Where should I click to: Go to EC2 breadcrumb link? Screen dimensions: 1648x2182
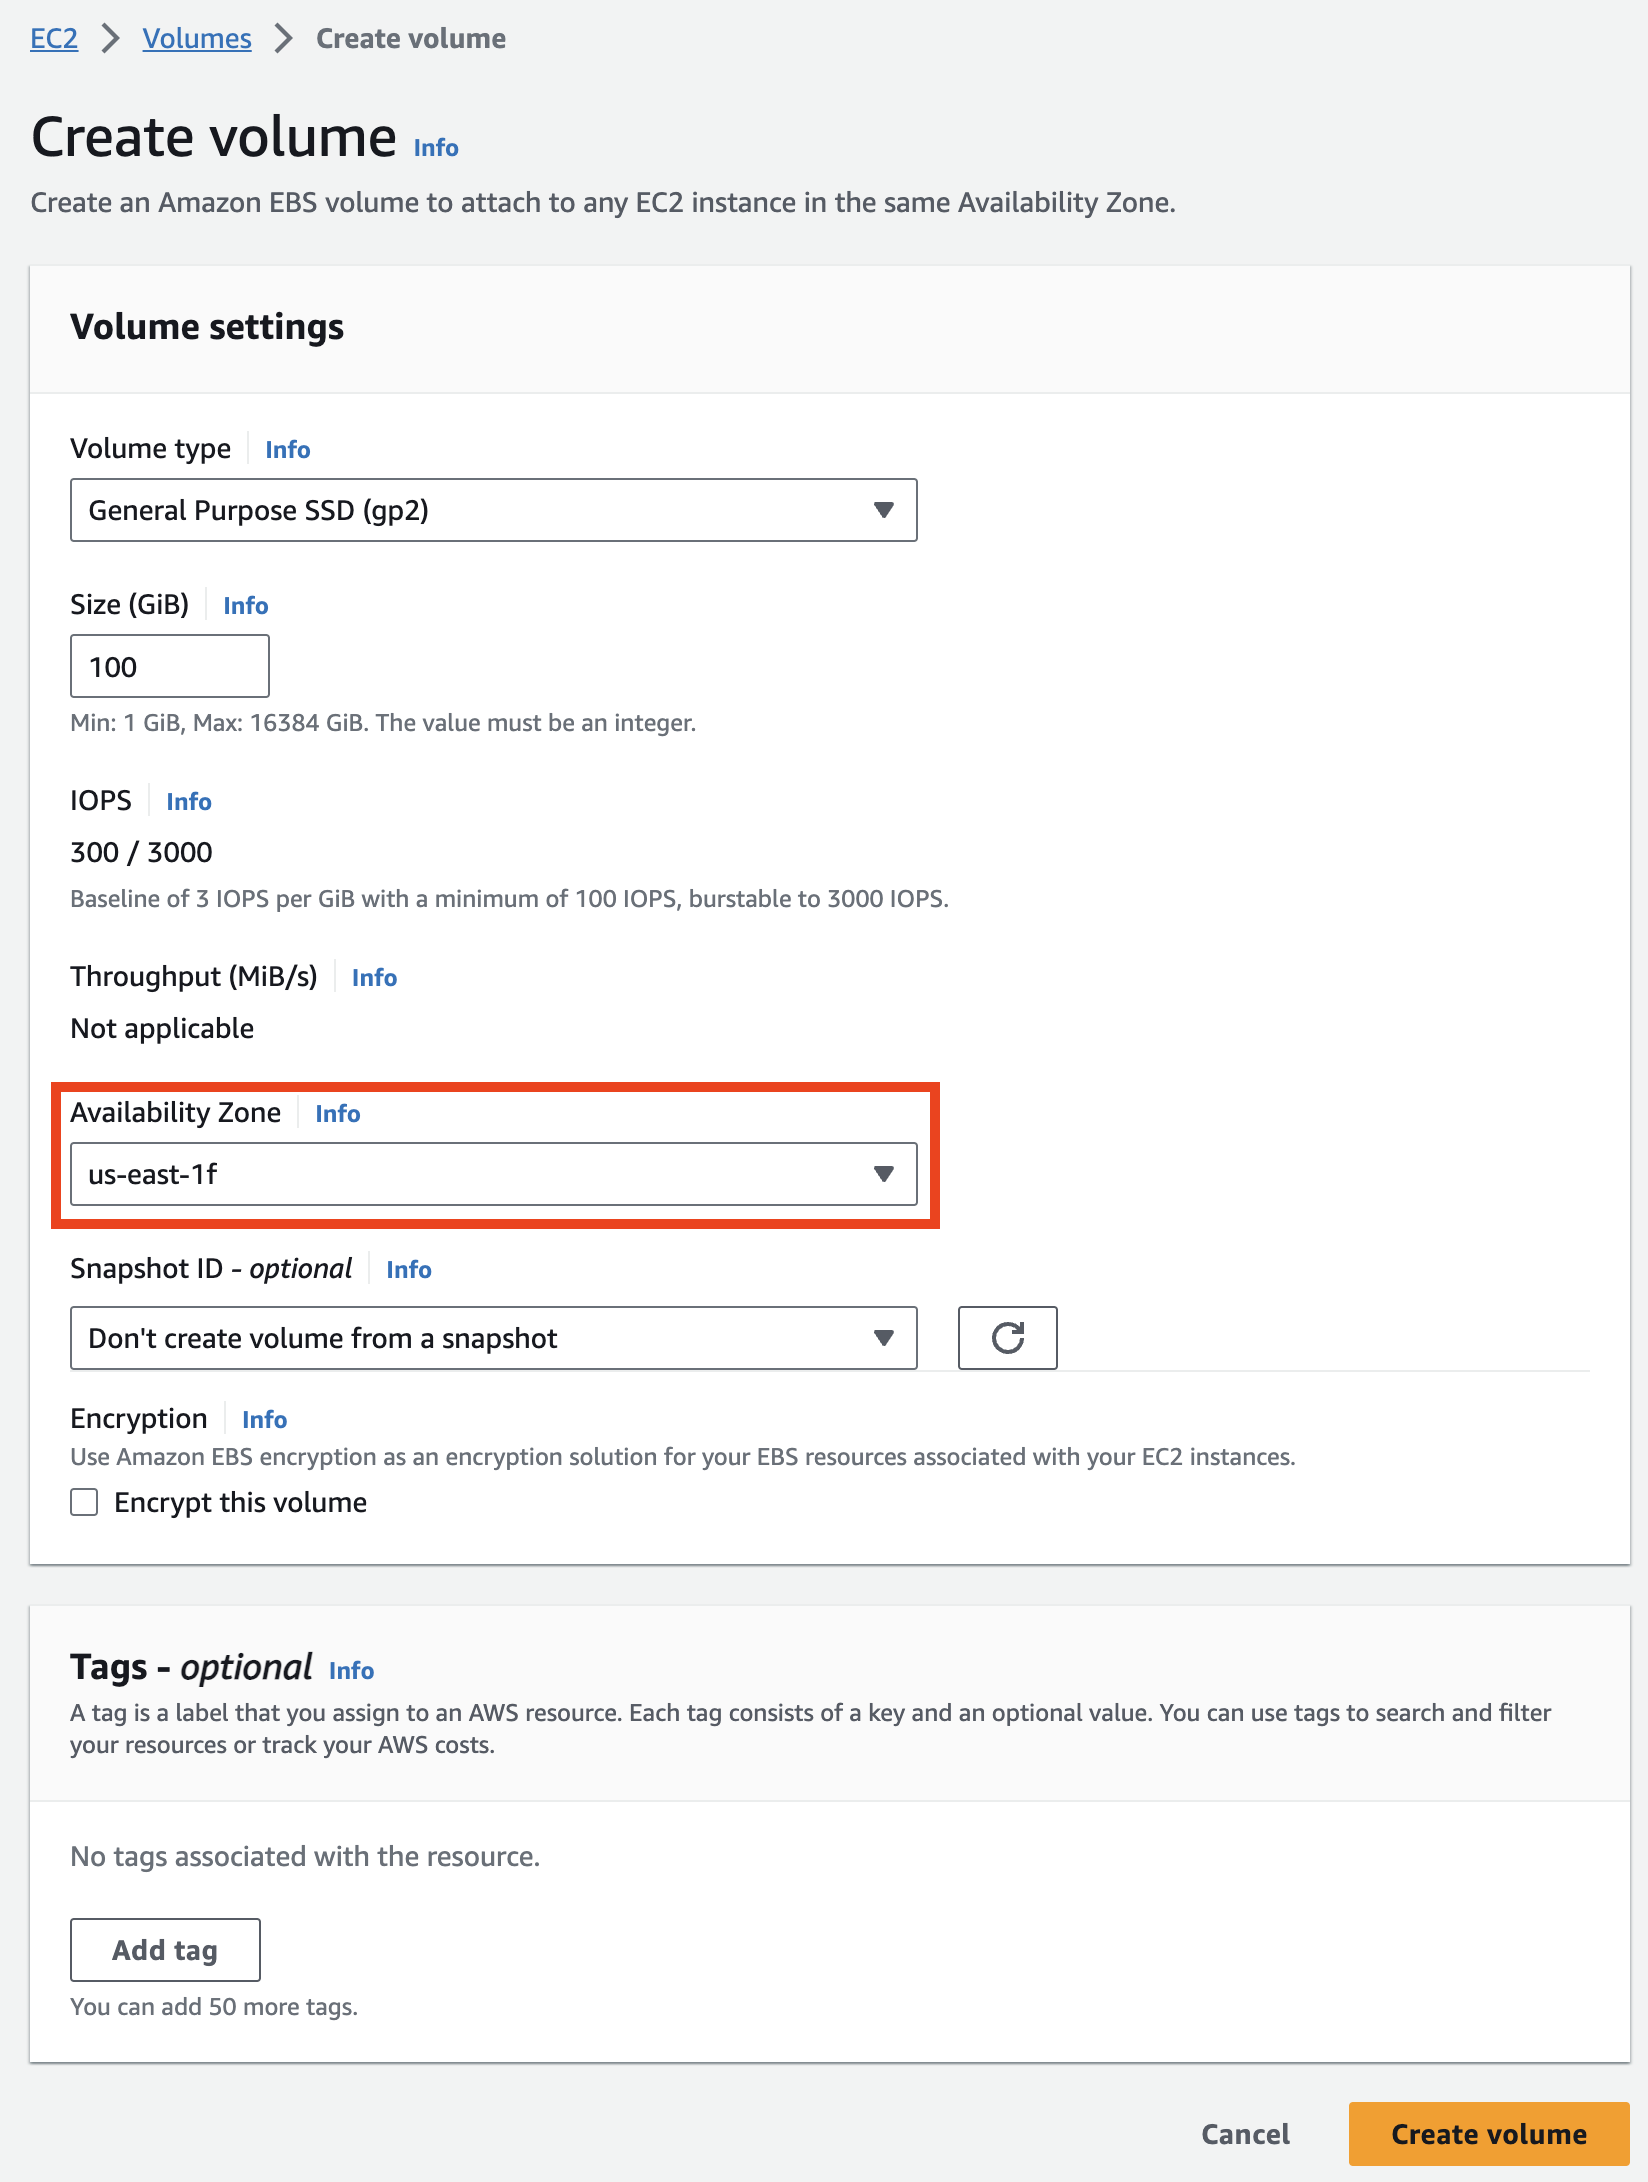pos(54,39)
